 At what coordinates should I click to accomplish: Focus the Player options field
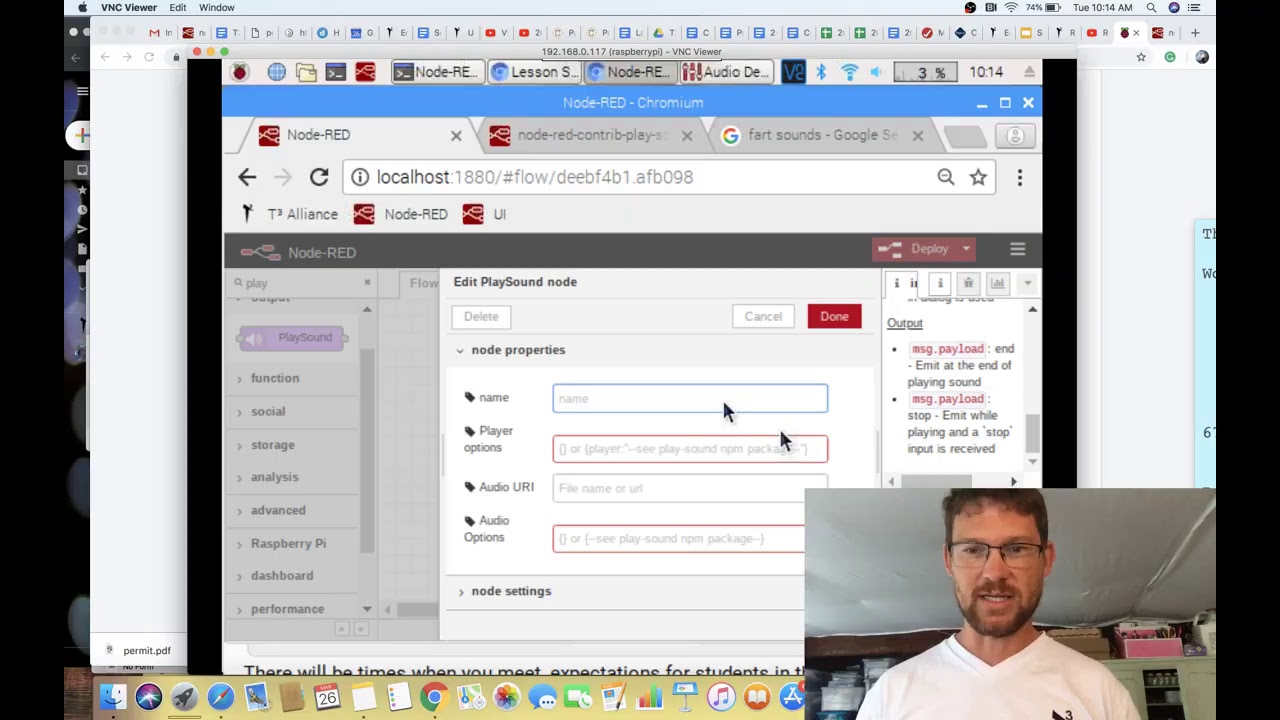tap(690, 449)
